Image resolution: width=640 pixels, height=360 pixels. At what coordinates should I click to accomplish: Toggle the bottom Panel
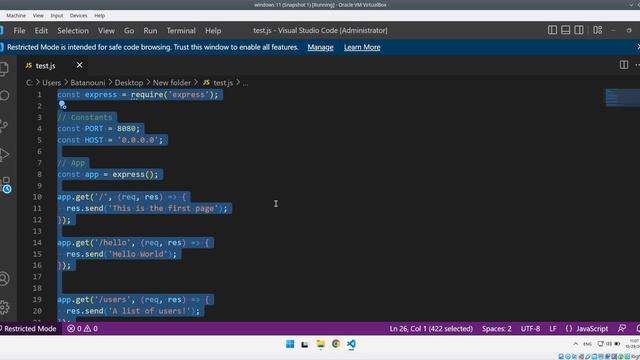pos(565,30)
